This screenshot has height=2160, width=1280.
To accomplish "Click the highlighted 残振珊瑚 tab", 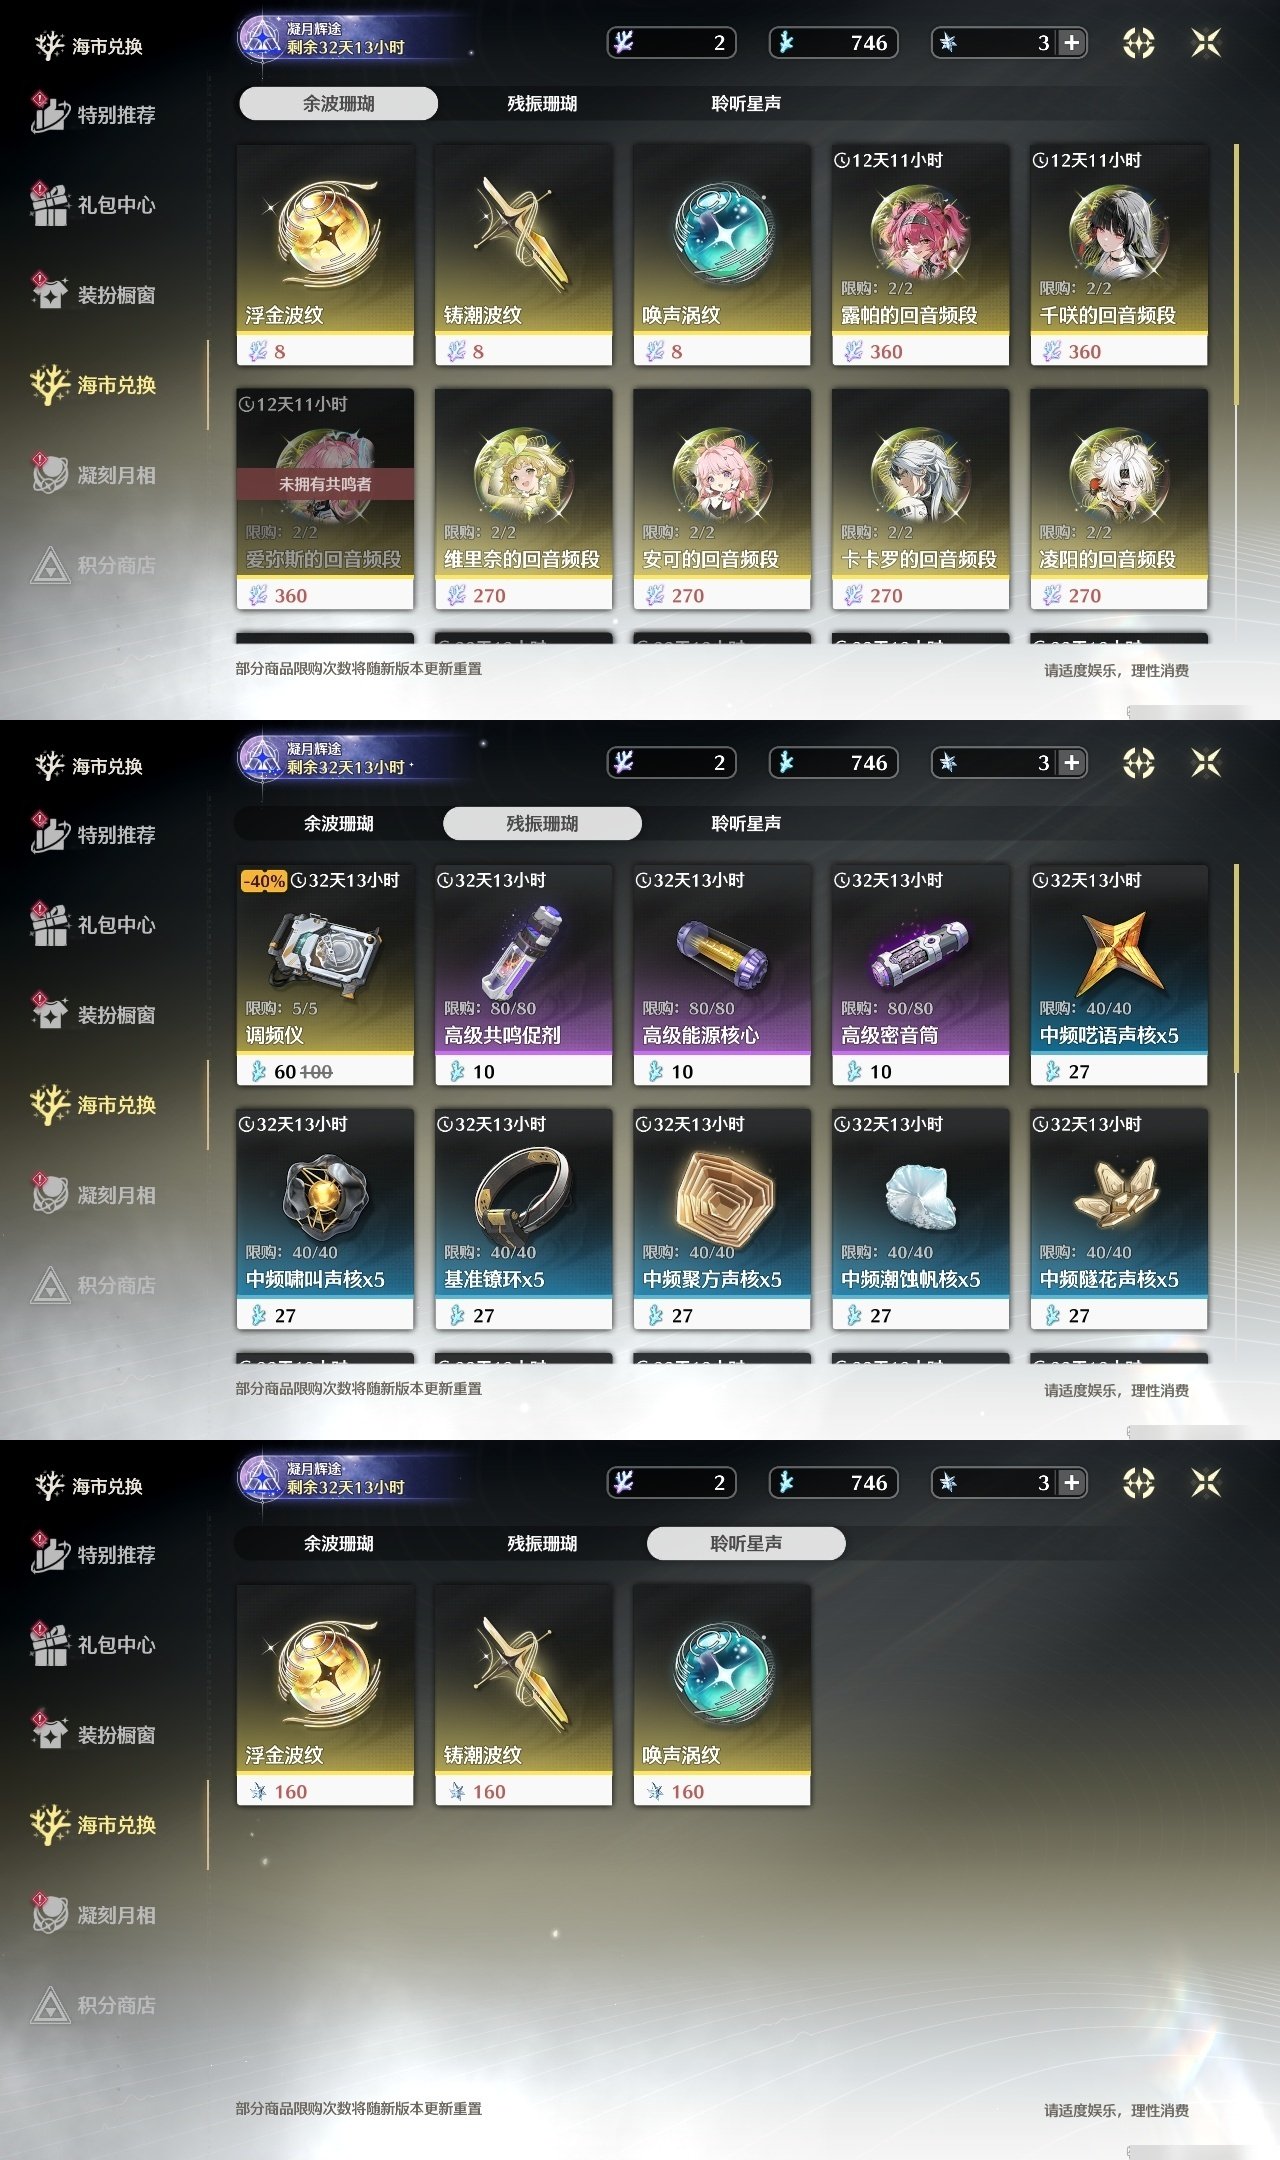I will (x=542, y=823).
